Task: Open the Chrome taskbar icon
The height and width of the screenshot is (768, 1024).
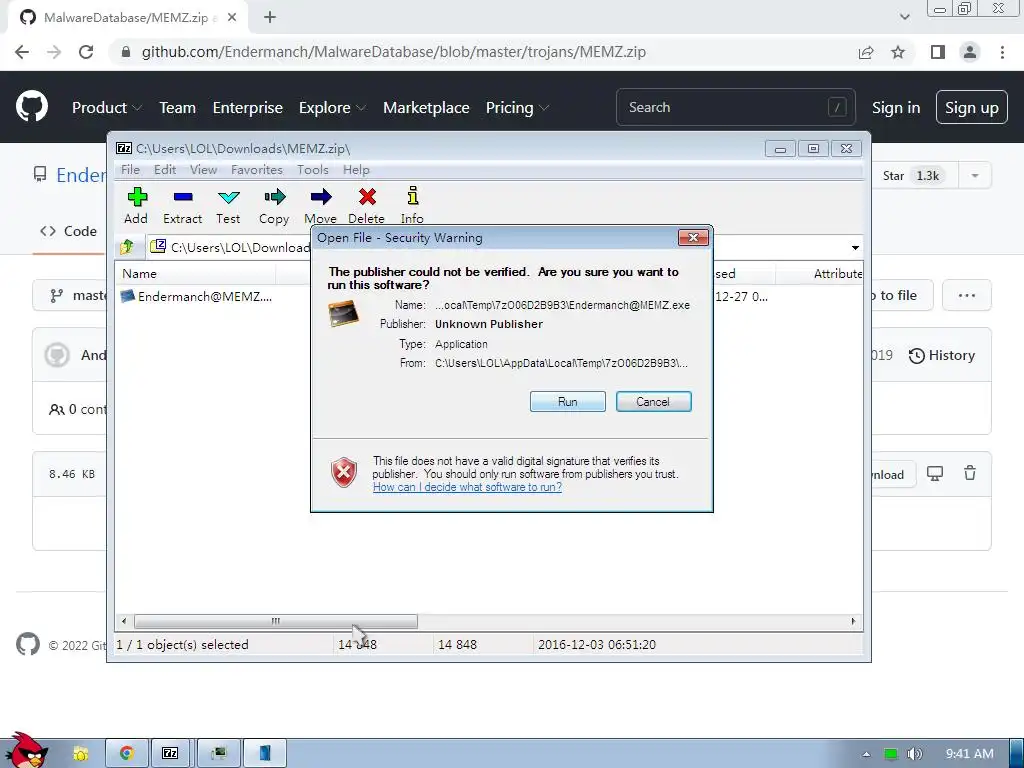Action: 127,754
